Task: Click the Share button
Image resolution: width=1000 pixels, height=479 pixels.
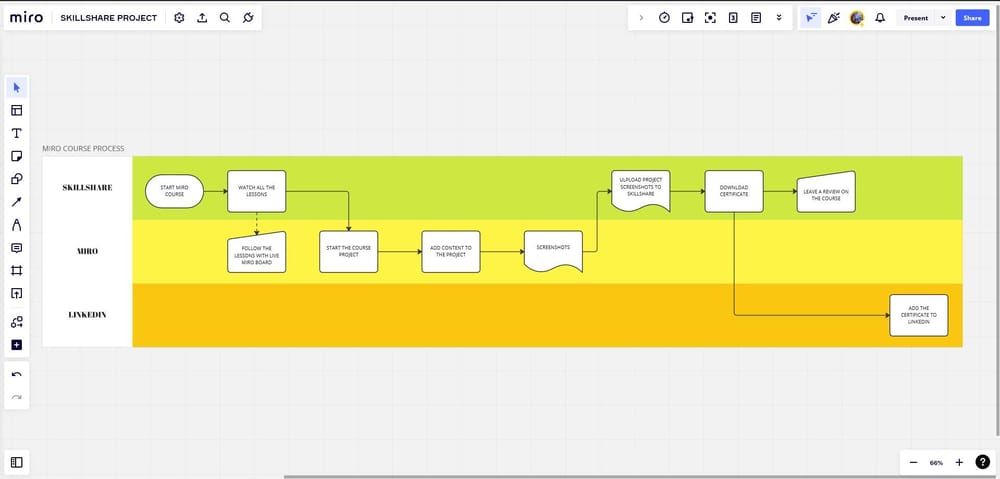Action: [x=973, y=18]
